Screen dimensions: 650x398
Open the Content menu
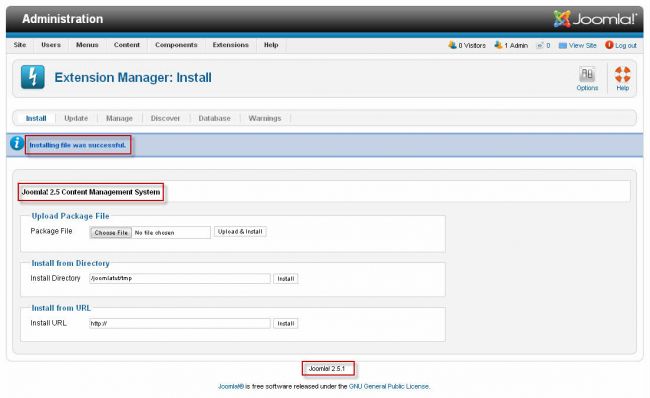pyautogui.click(x=127, y=45)
